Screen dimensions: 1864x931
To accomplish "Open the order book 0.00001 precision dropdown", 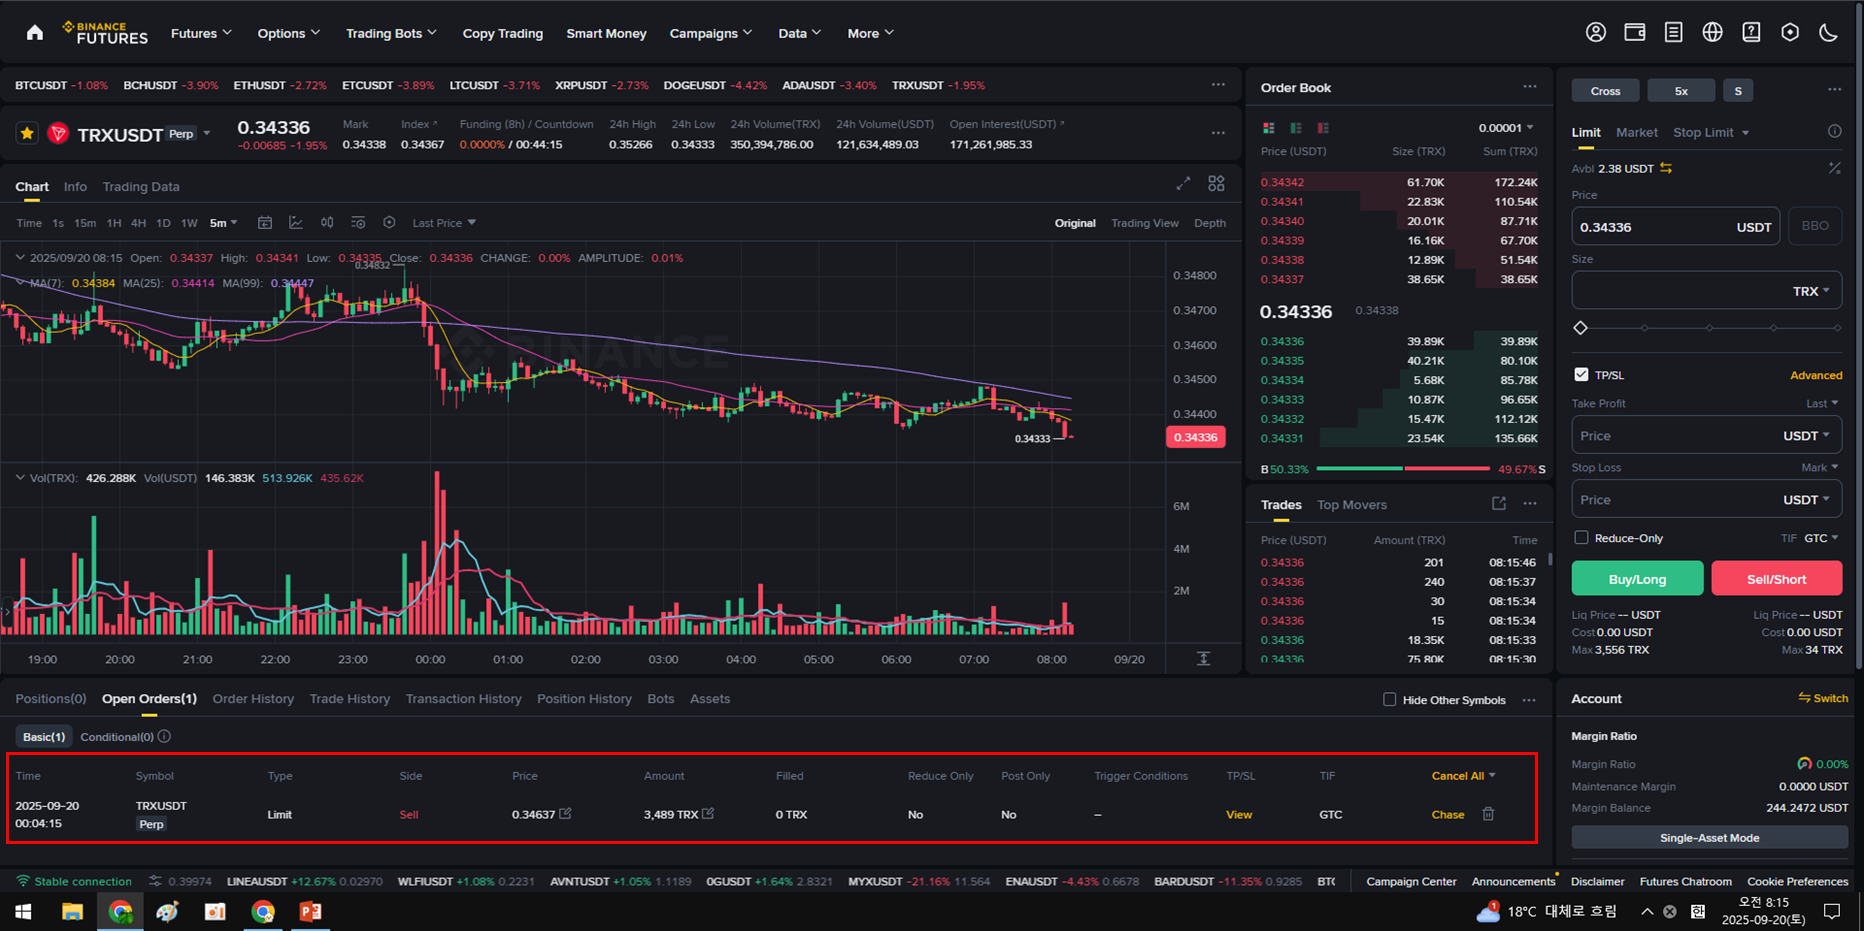I will pos(1506,128).
